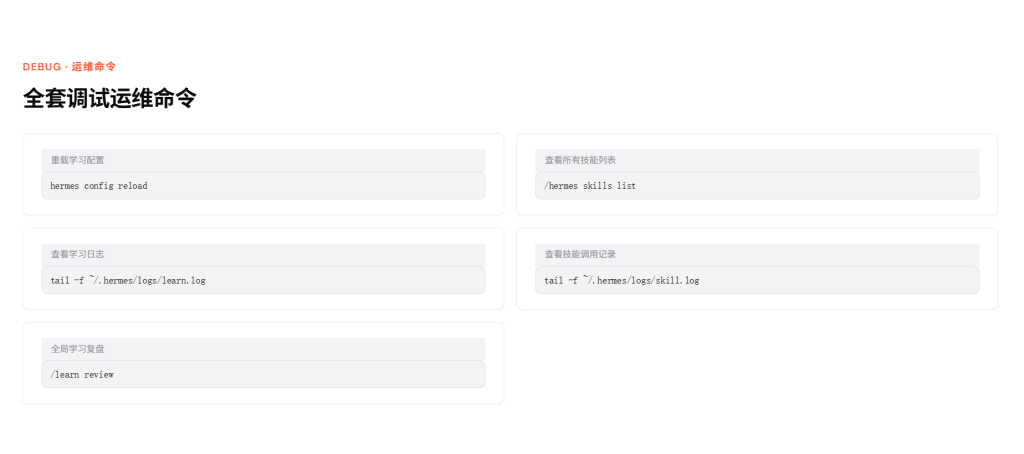Click the /learn review command box
Image resolution: width=1024 pixels, height=454 pixels.
(x=263, y=374)
